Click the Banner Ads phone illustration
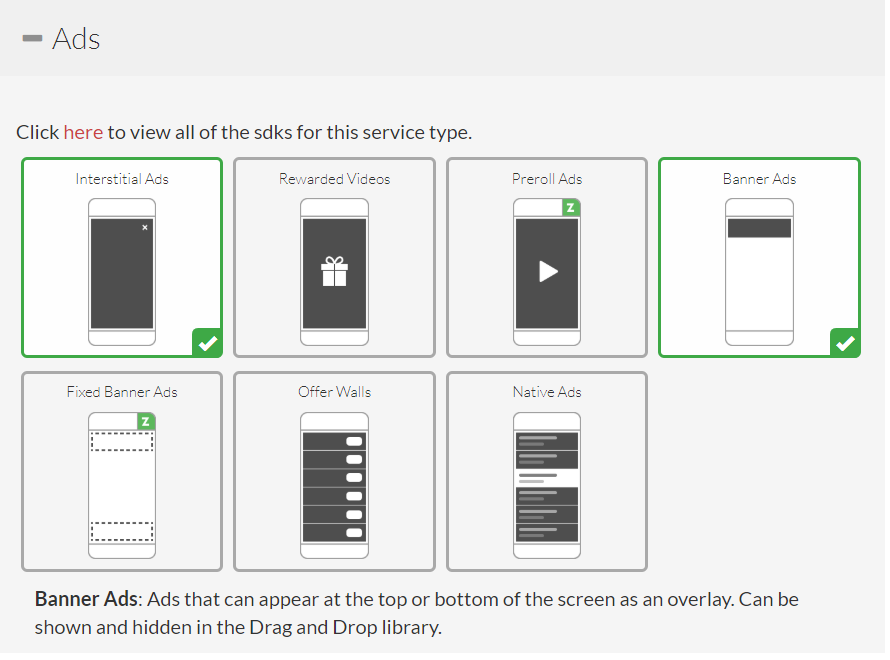The height and width of the screenshot is (660, 890). pos(759,270)
